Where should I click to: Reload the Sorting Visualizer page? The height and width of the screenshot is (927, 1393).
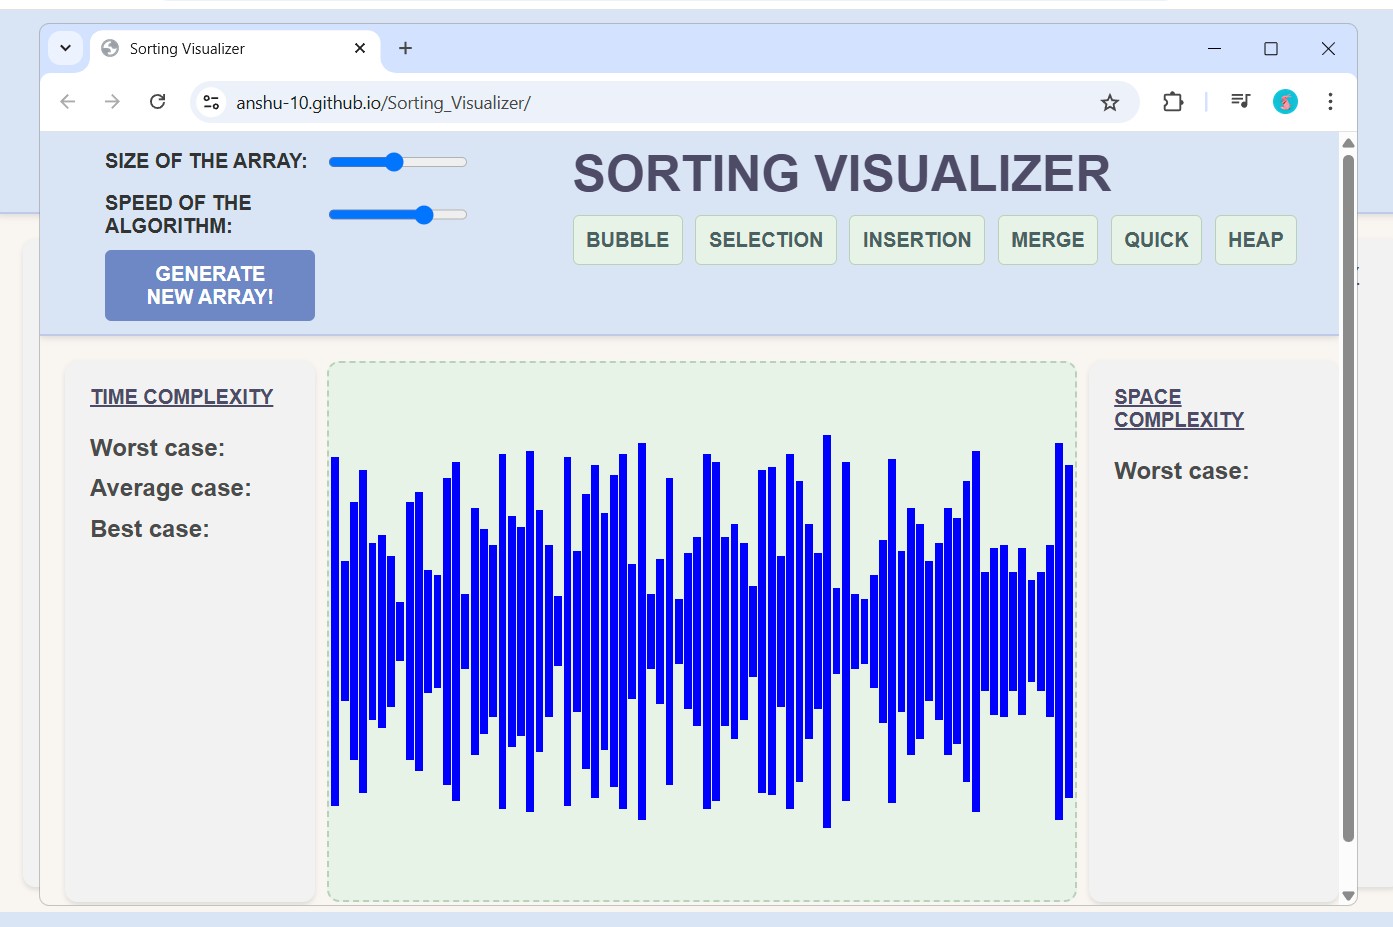[157, 102]
